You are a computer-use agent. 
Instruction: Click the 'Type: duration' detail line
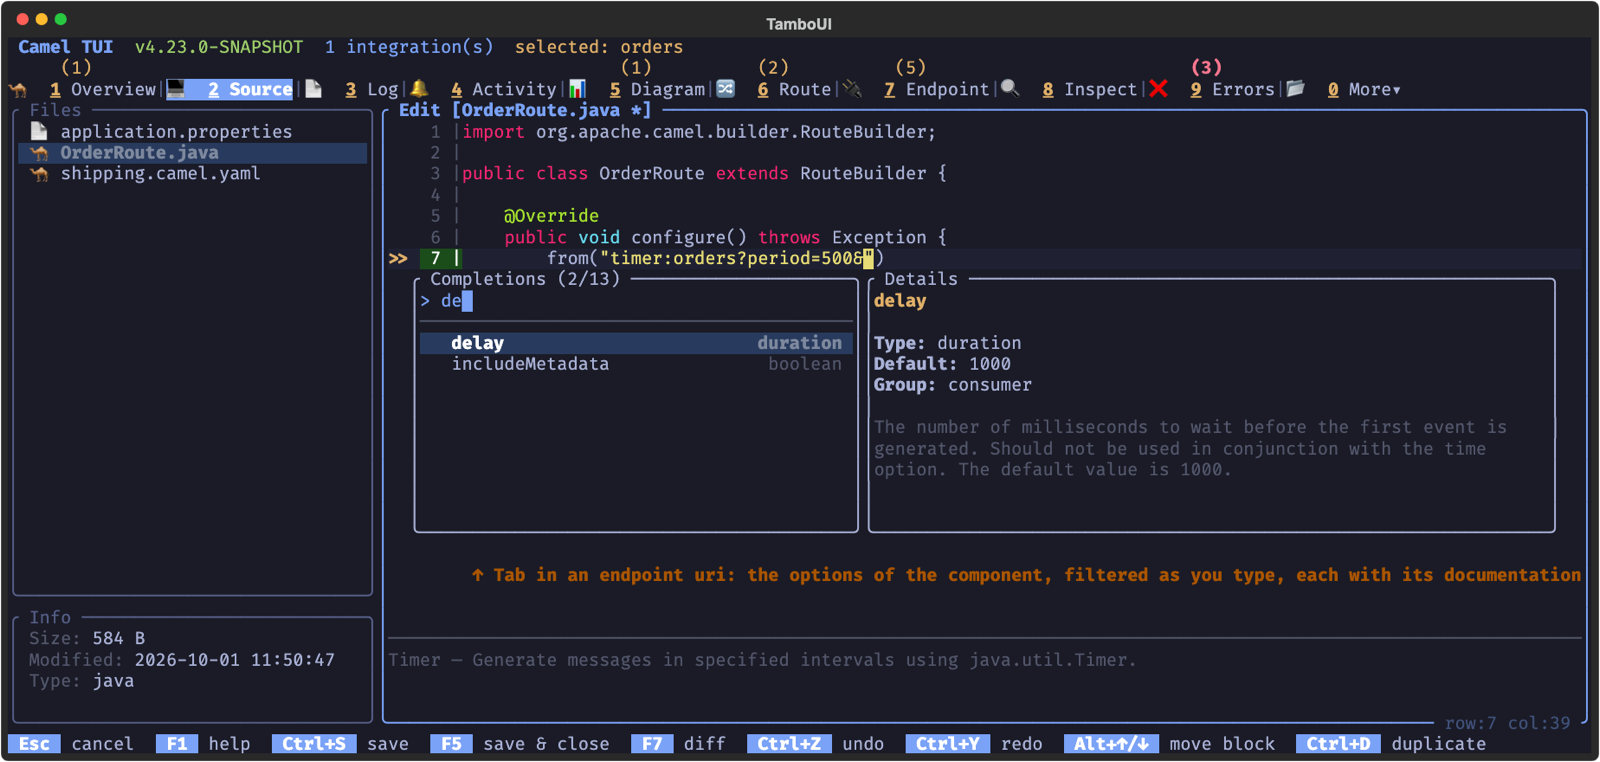[947, 343]
